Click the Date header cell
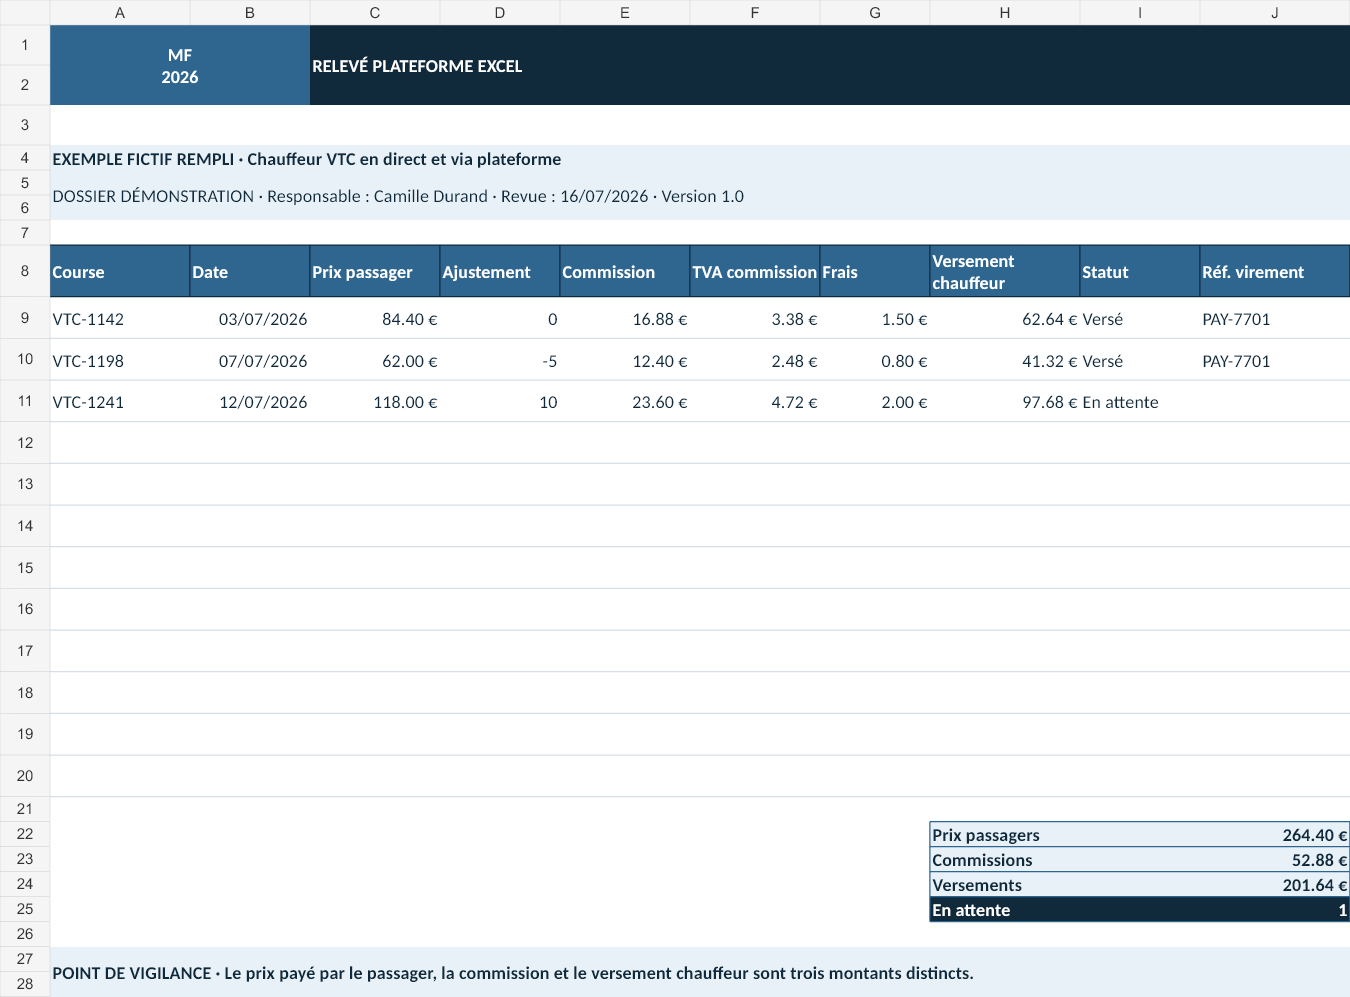This screenshot has width=1350, height=997. [x=250, y=272]
